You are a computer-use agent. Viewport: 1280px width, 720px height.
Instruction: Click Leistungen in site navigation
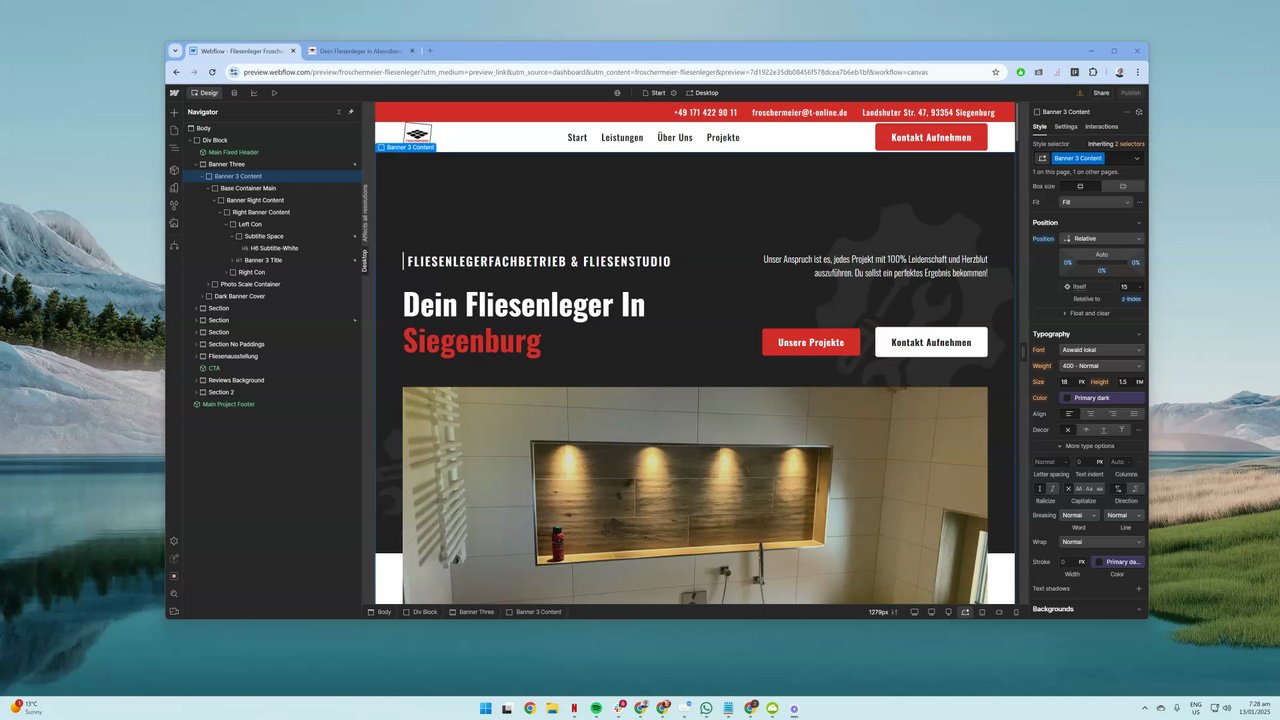click(622, 137)
